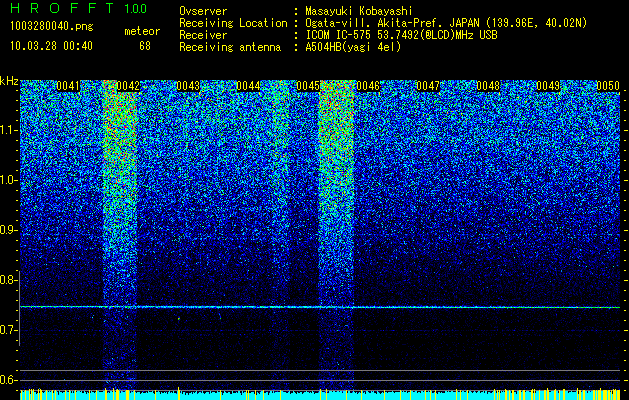Screen dimensions: 629x400
Task: Click the 1.0 frequency axis label
Action: 8,180
